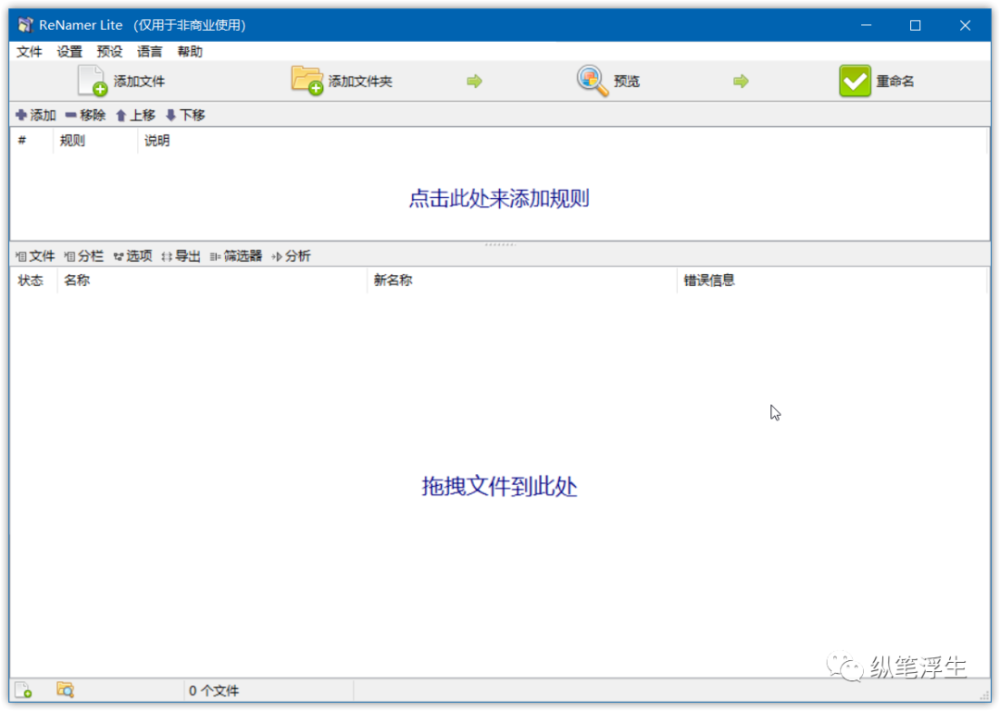Click the first green arrow in the main toolbar

click(474, 81)
